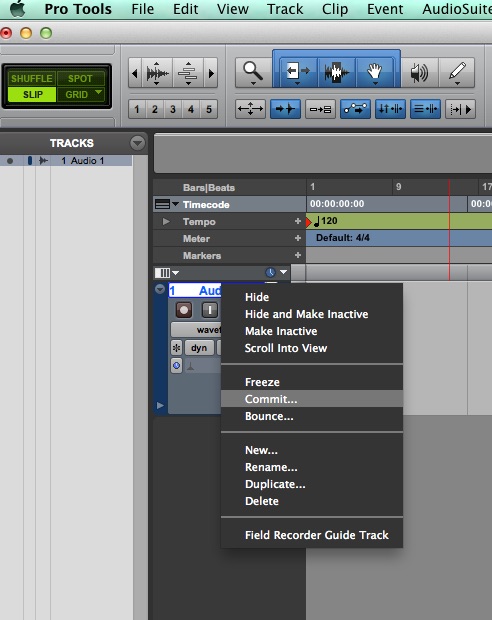The image size is (492, 620).
Task: Select Bounce... menu entry
Action: click(x=312, y=416)
